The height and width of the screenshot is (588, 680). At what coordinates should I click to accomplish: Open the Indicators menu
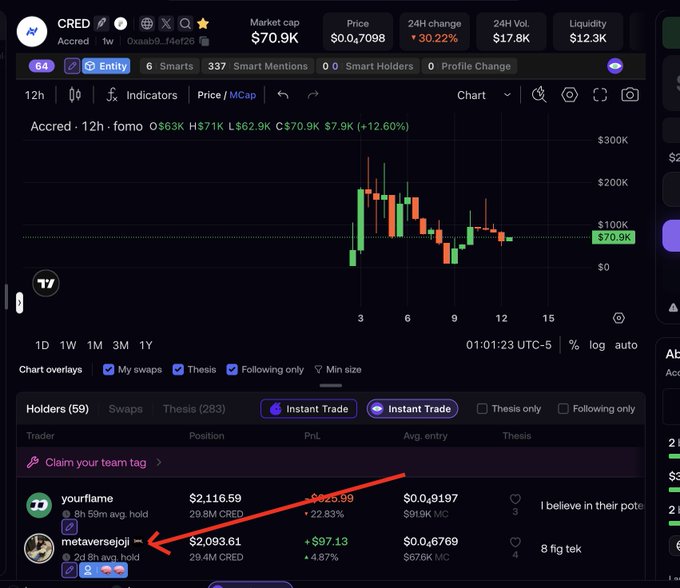(142, 95)
